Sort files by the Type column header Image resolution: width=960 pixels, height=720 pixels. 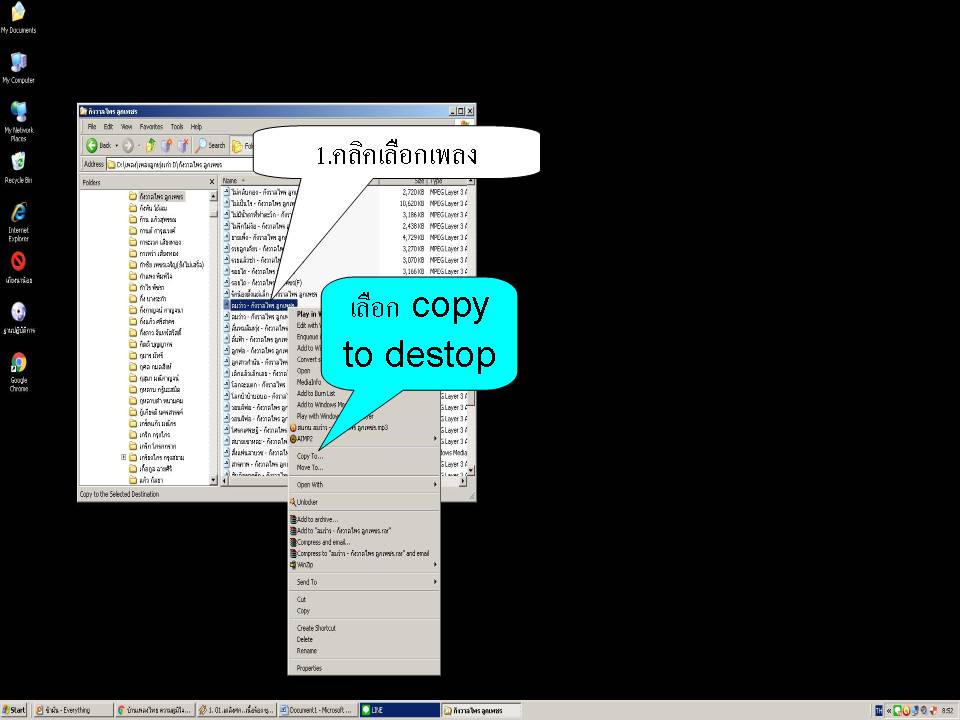[448, 181]
